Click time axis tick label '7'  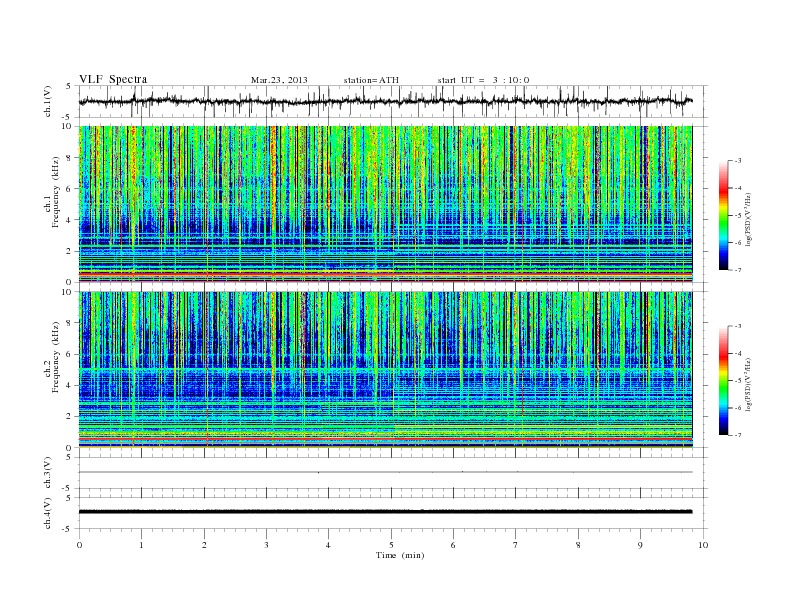pyautogui.click(x=516, y=545)
